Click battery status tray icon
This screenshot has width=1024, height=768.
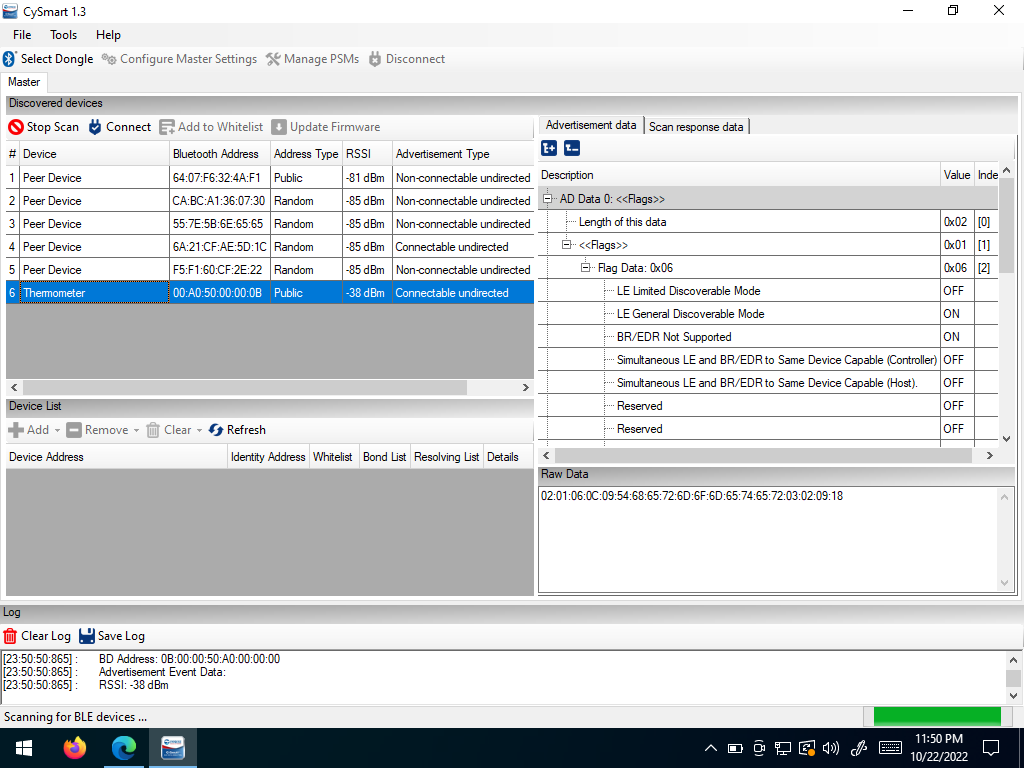(735, 748)
